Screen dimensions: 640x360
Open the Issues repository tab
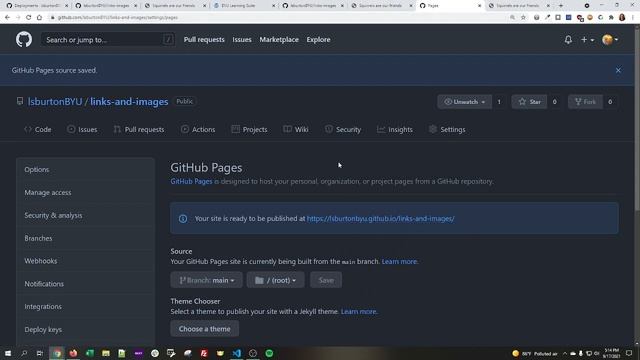82,129
